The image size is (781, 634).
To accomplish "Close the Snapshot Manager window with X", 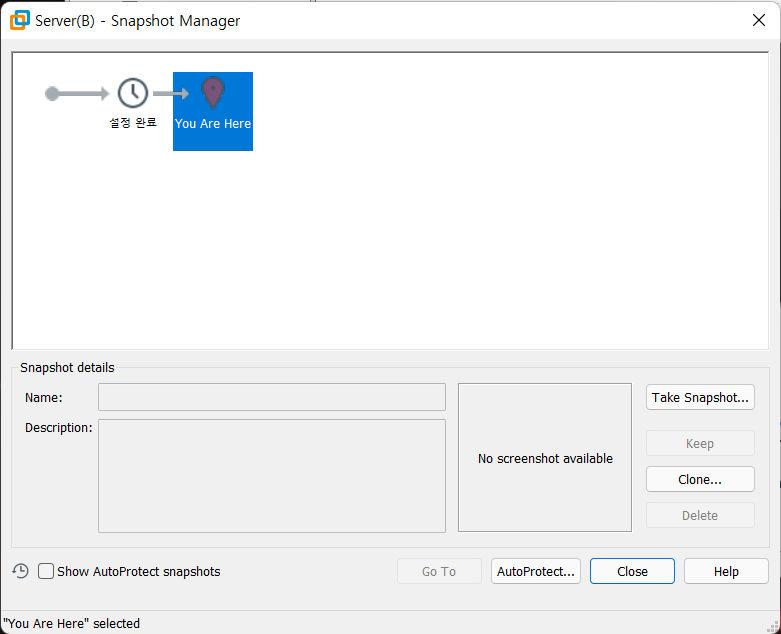I will click(x=759, y=20).
